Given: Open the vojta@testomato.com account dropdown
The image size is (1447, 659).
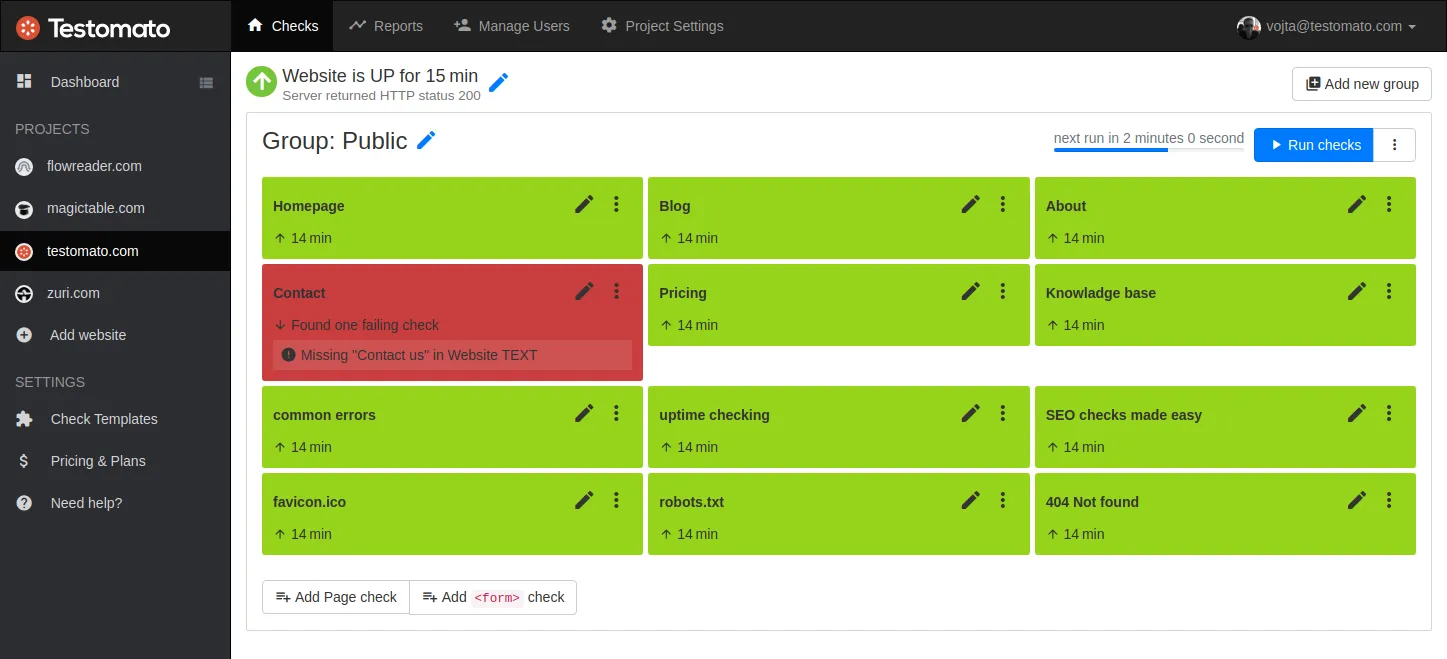Looking at the screenshot, I should (x=1327, y=26).
